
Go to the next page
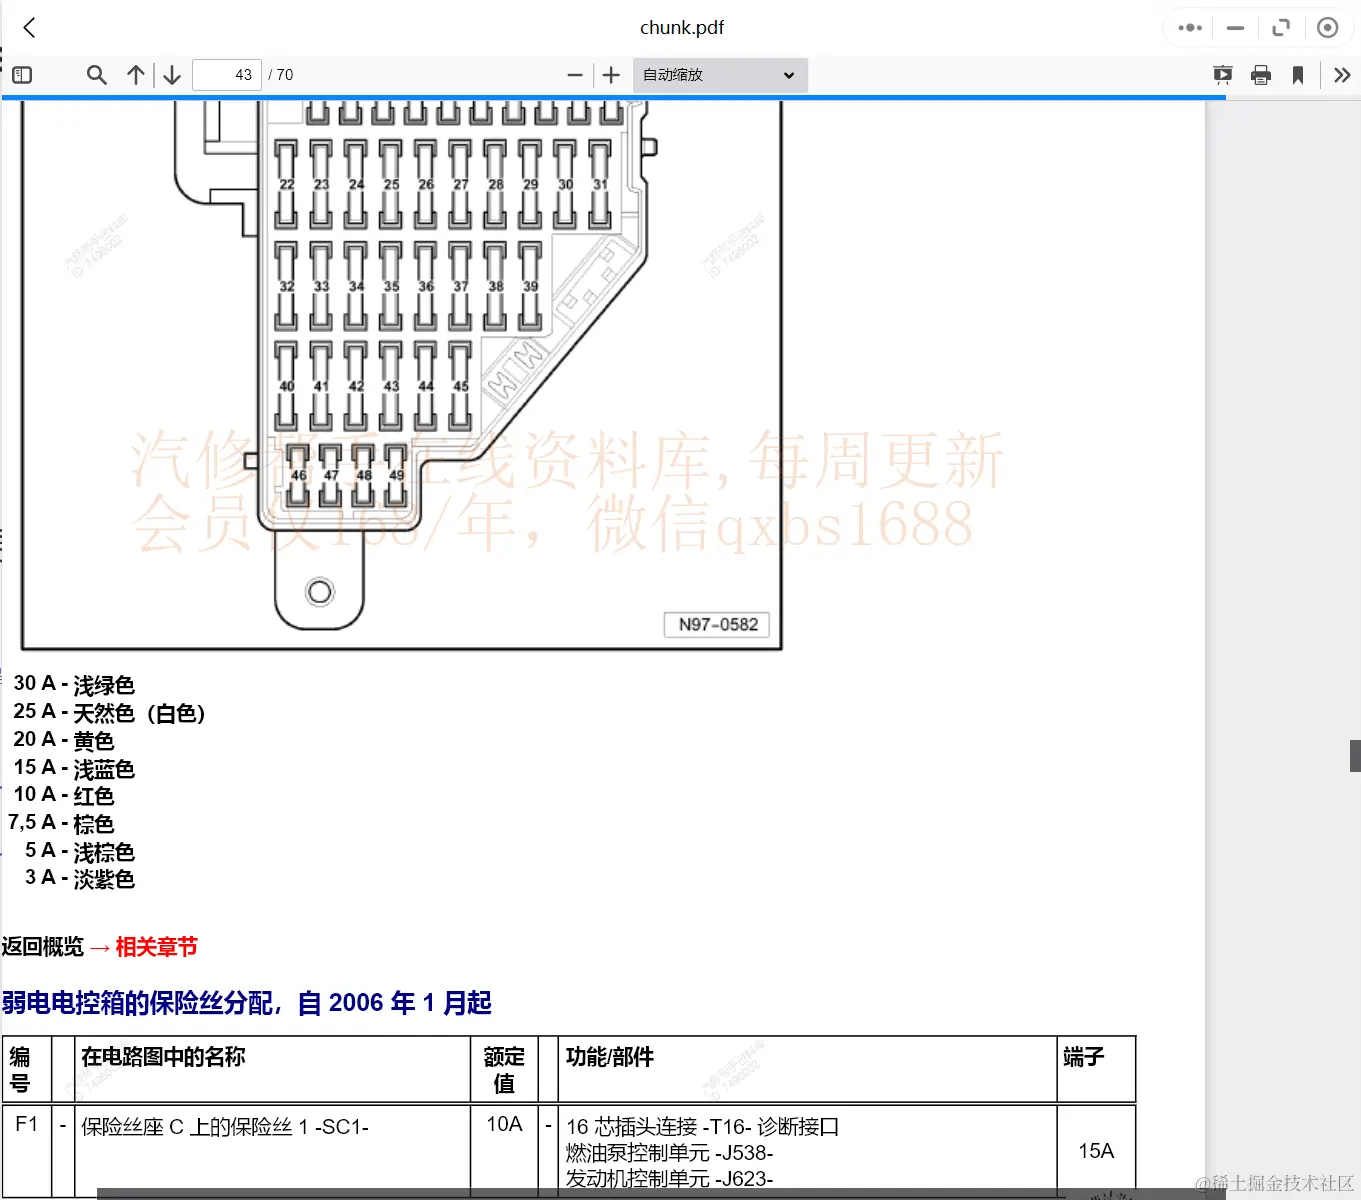[x=171, y=74]
